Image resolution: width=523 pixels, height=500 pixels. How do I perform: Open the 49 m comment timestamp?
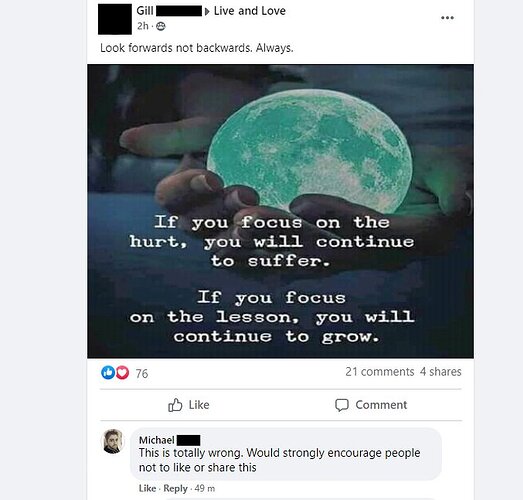point(205,488)
